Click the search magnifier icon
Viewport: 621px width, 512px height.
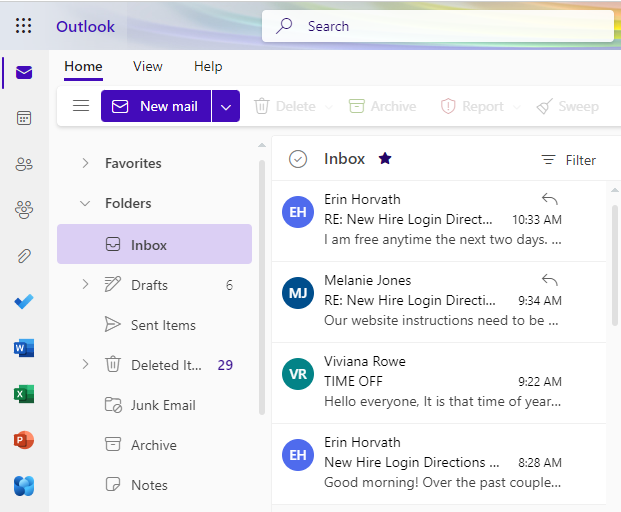pyautogui.click(x=284, y=26)
